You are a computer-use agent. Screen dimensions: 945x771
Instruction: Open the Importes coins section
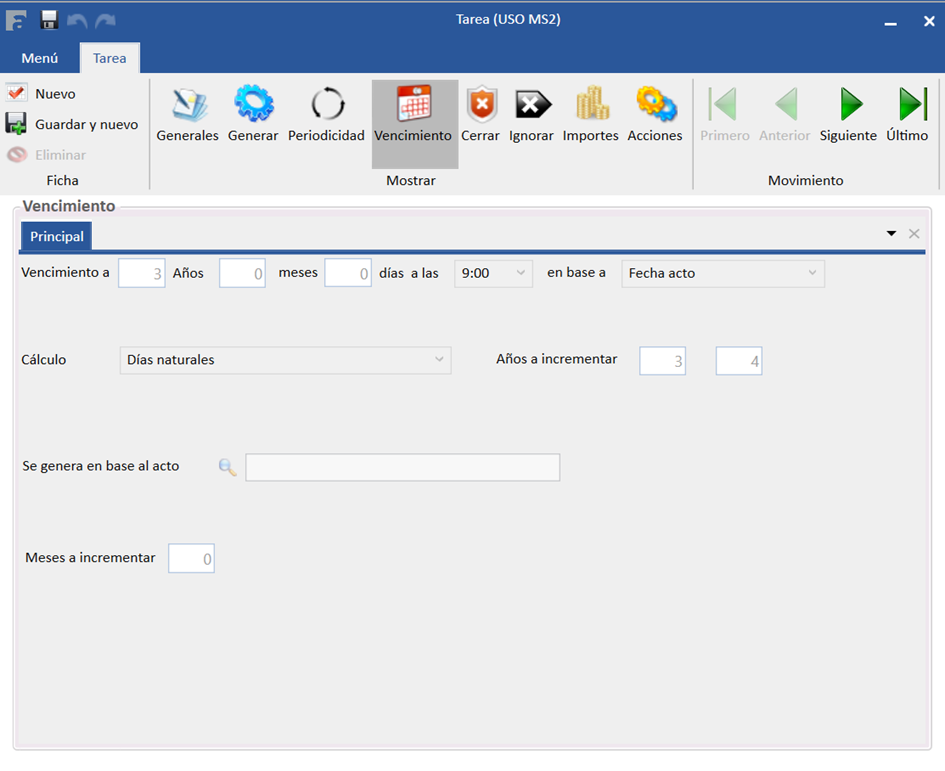[591, 115]
